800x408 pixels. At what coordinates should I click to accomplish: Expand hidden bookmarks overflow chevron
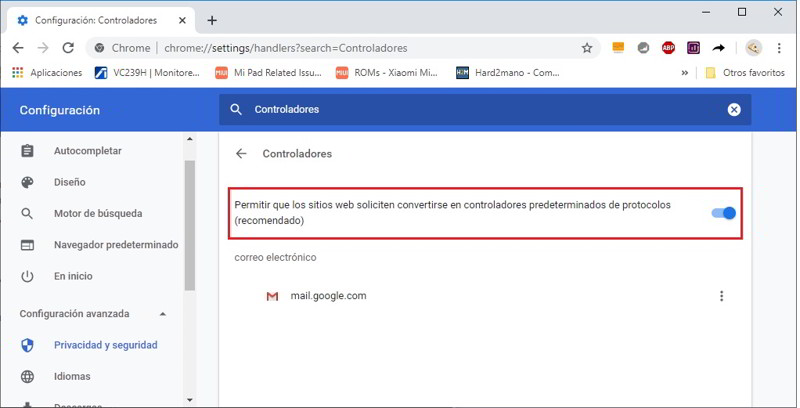pos(685,73)
